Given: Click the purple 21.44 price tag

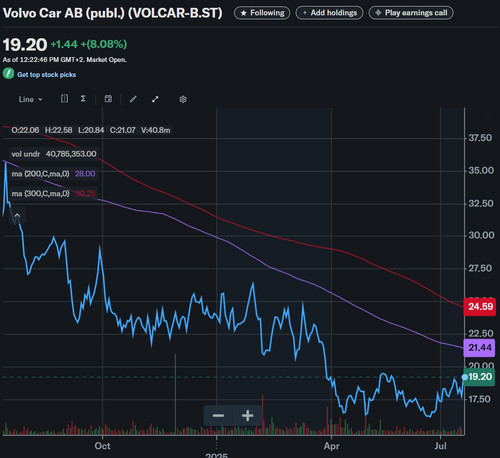Looking at the screenshot, I should click(x=479, y=348).
